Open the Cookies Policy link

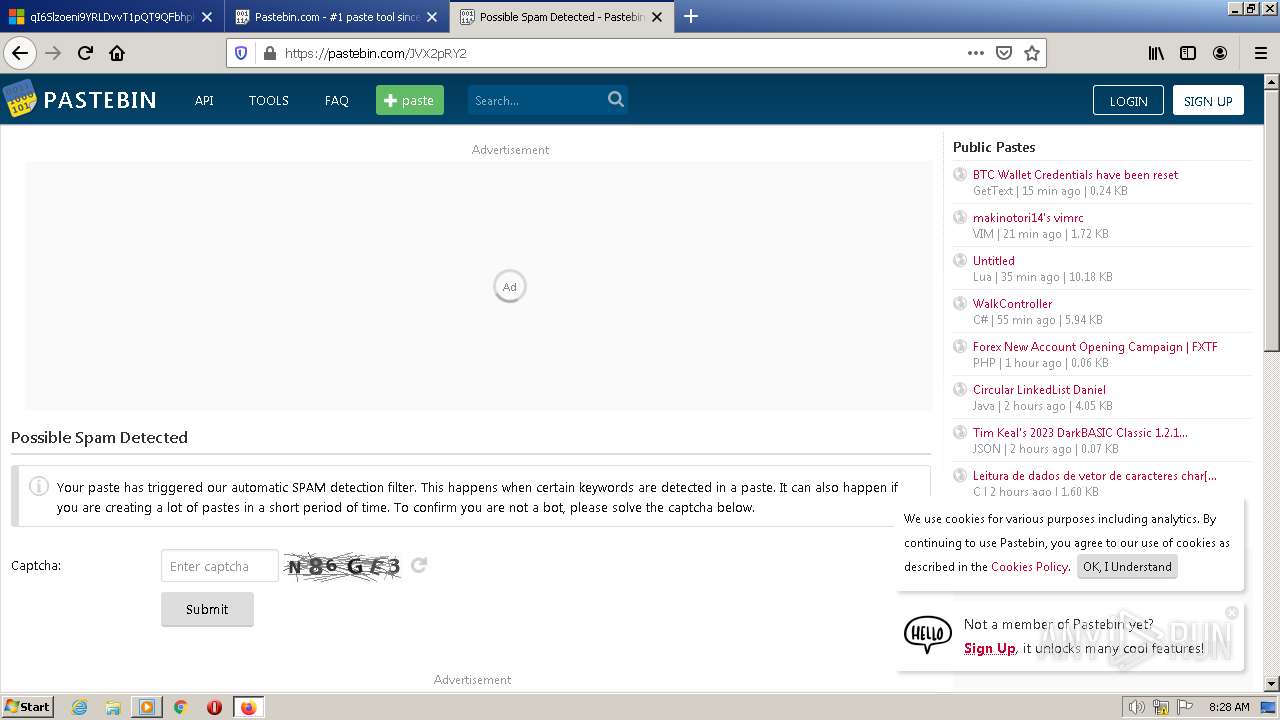click(x=1029, y=566)
